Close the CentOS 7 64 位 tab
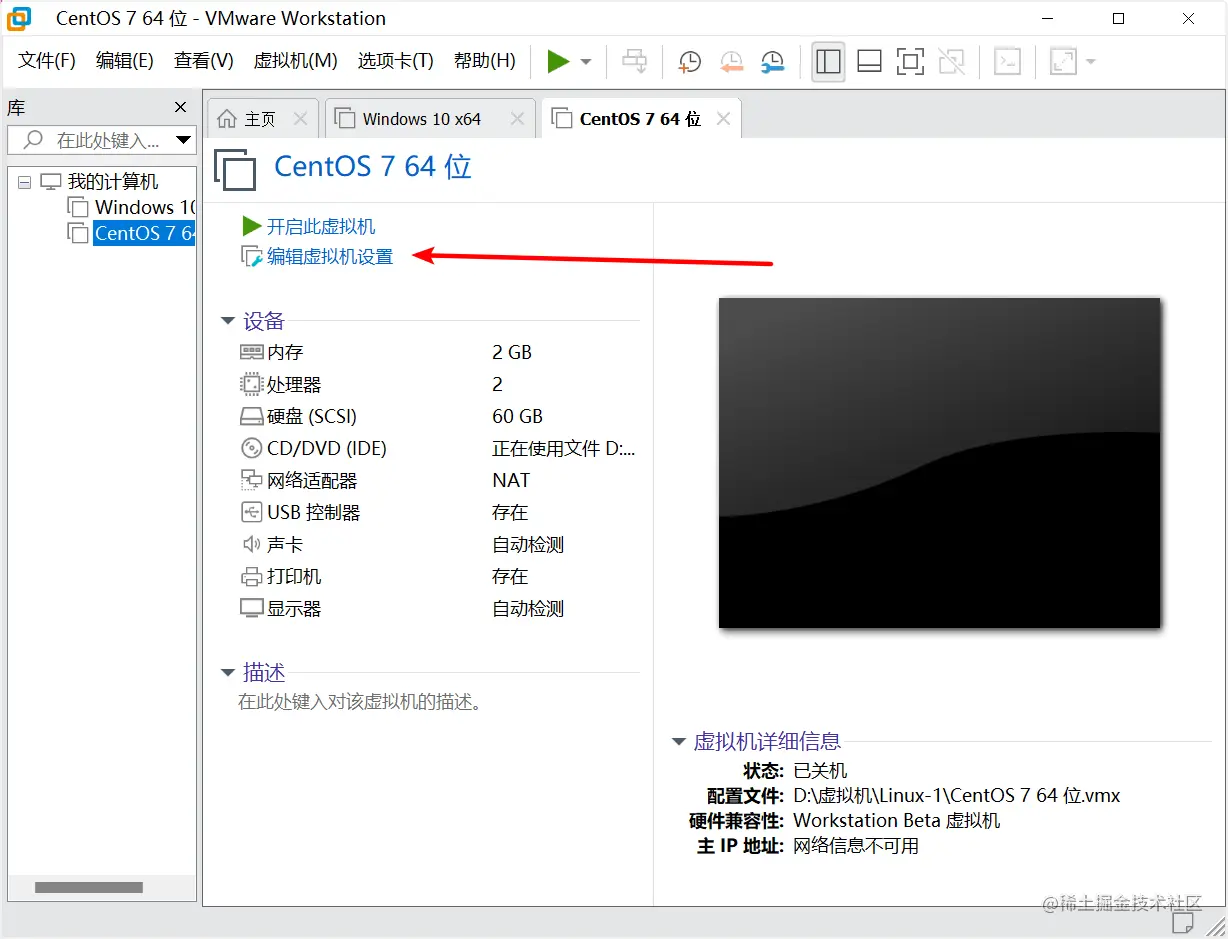Screen dimensions: 1228x939 [723, 119]
